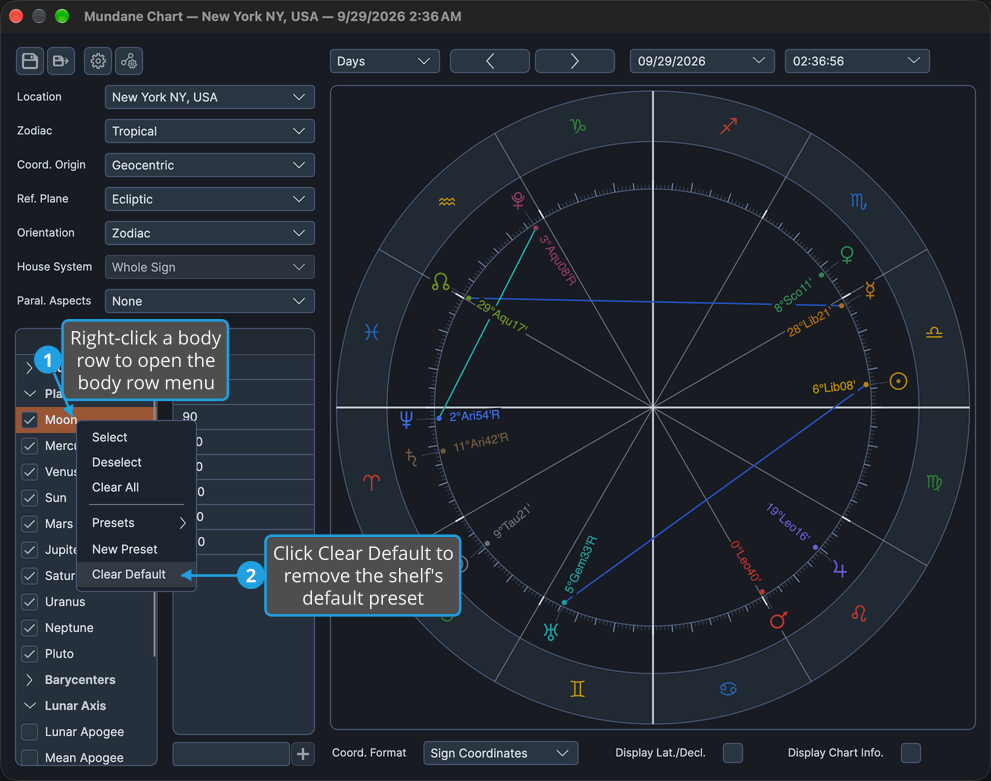The width and height of the screenshot is (991, 781).
Task: Uncheck the Mercury checkbox
Action: tap(30, 446)
